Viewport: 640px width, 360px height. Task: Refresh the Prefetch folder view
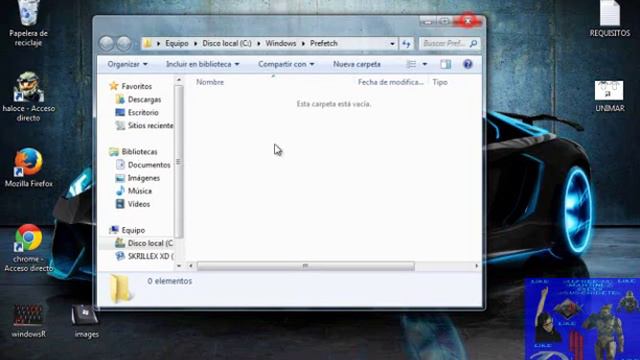coord(406,43)
